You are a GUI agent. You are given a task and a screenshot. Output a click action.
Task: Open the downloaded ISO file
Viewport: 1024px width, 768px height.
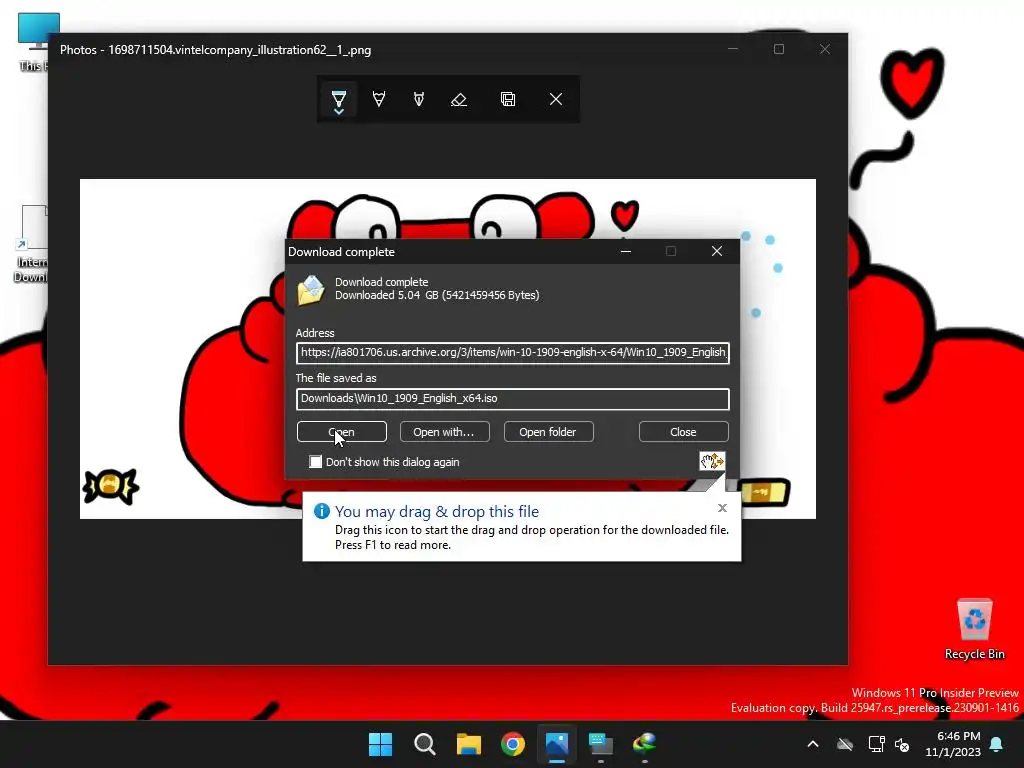[342, 432]
